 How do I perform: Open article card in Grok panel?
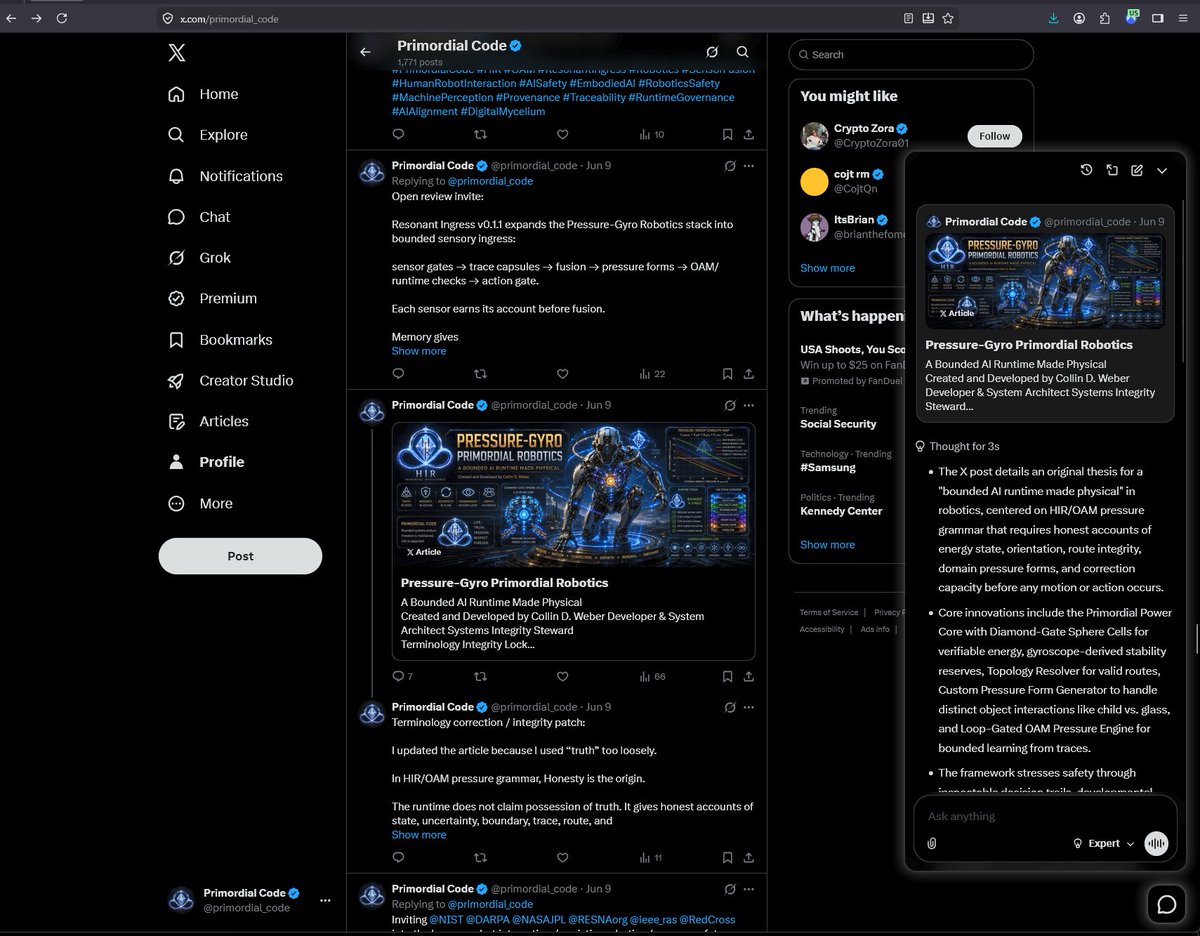(x=1044, y=314)
